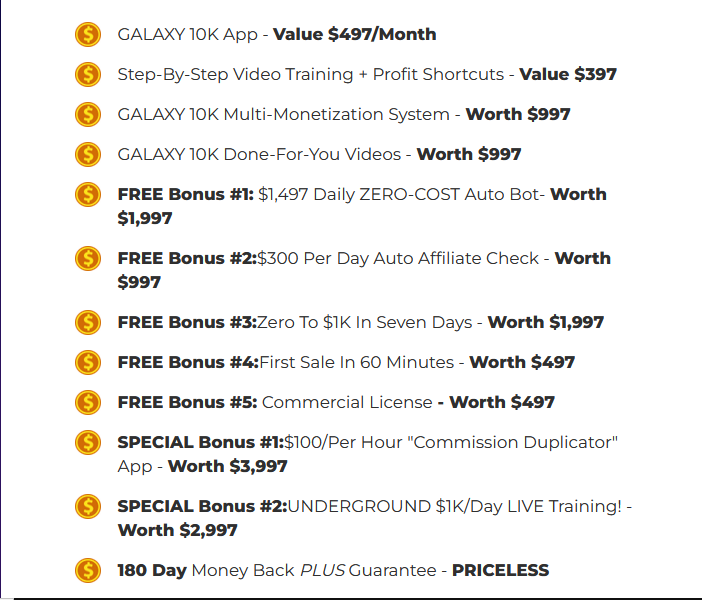Click coin icon next to Step-By-Step Video Training
This screenshot has height=600, width=702.
88,74
